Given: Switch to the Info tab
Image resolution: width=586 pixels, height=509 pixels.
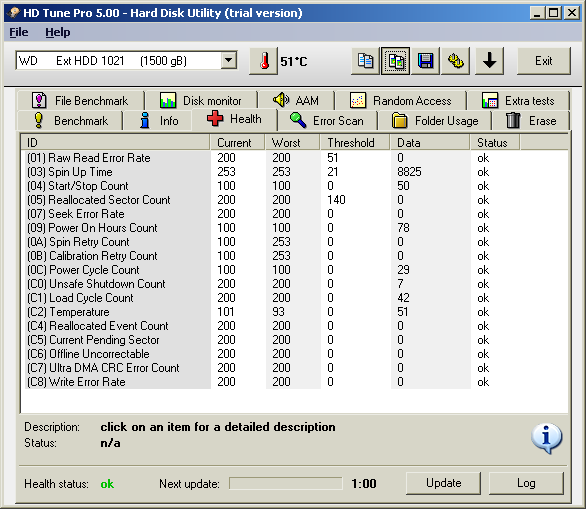Looking at the screenshot, I should 158,121.
